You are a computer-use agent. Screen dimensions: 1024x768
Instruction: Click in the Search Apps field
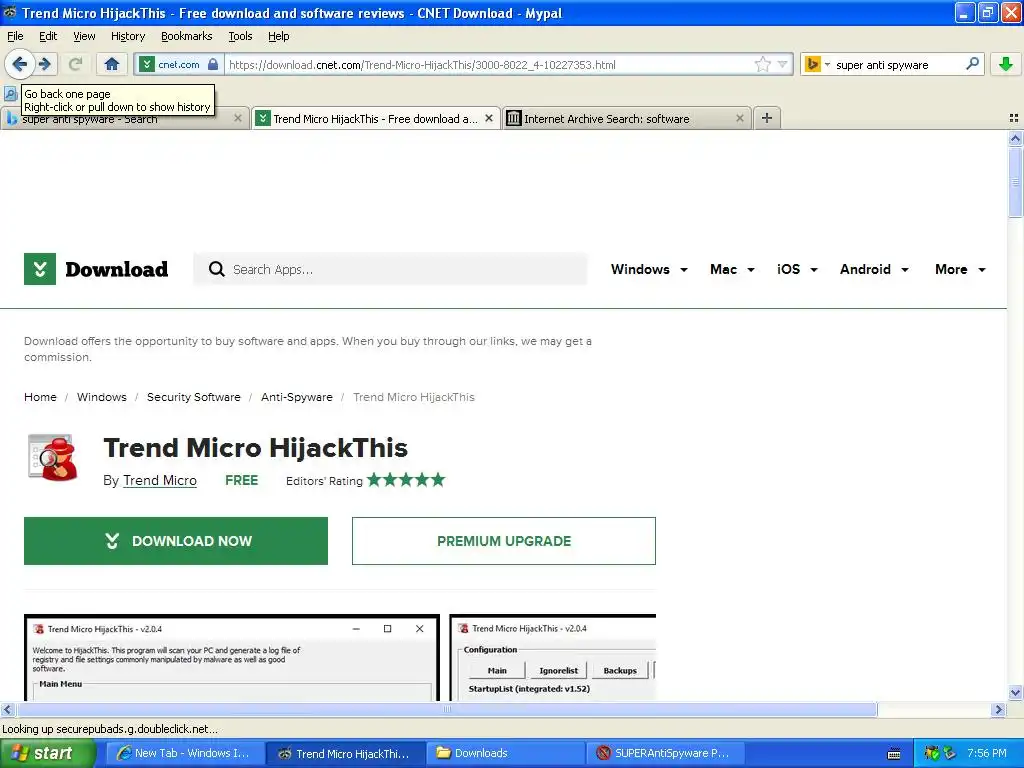[x=390, y=269]
